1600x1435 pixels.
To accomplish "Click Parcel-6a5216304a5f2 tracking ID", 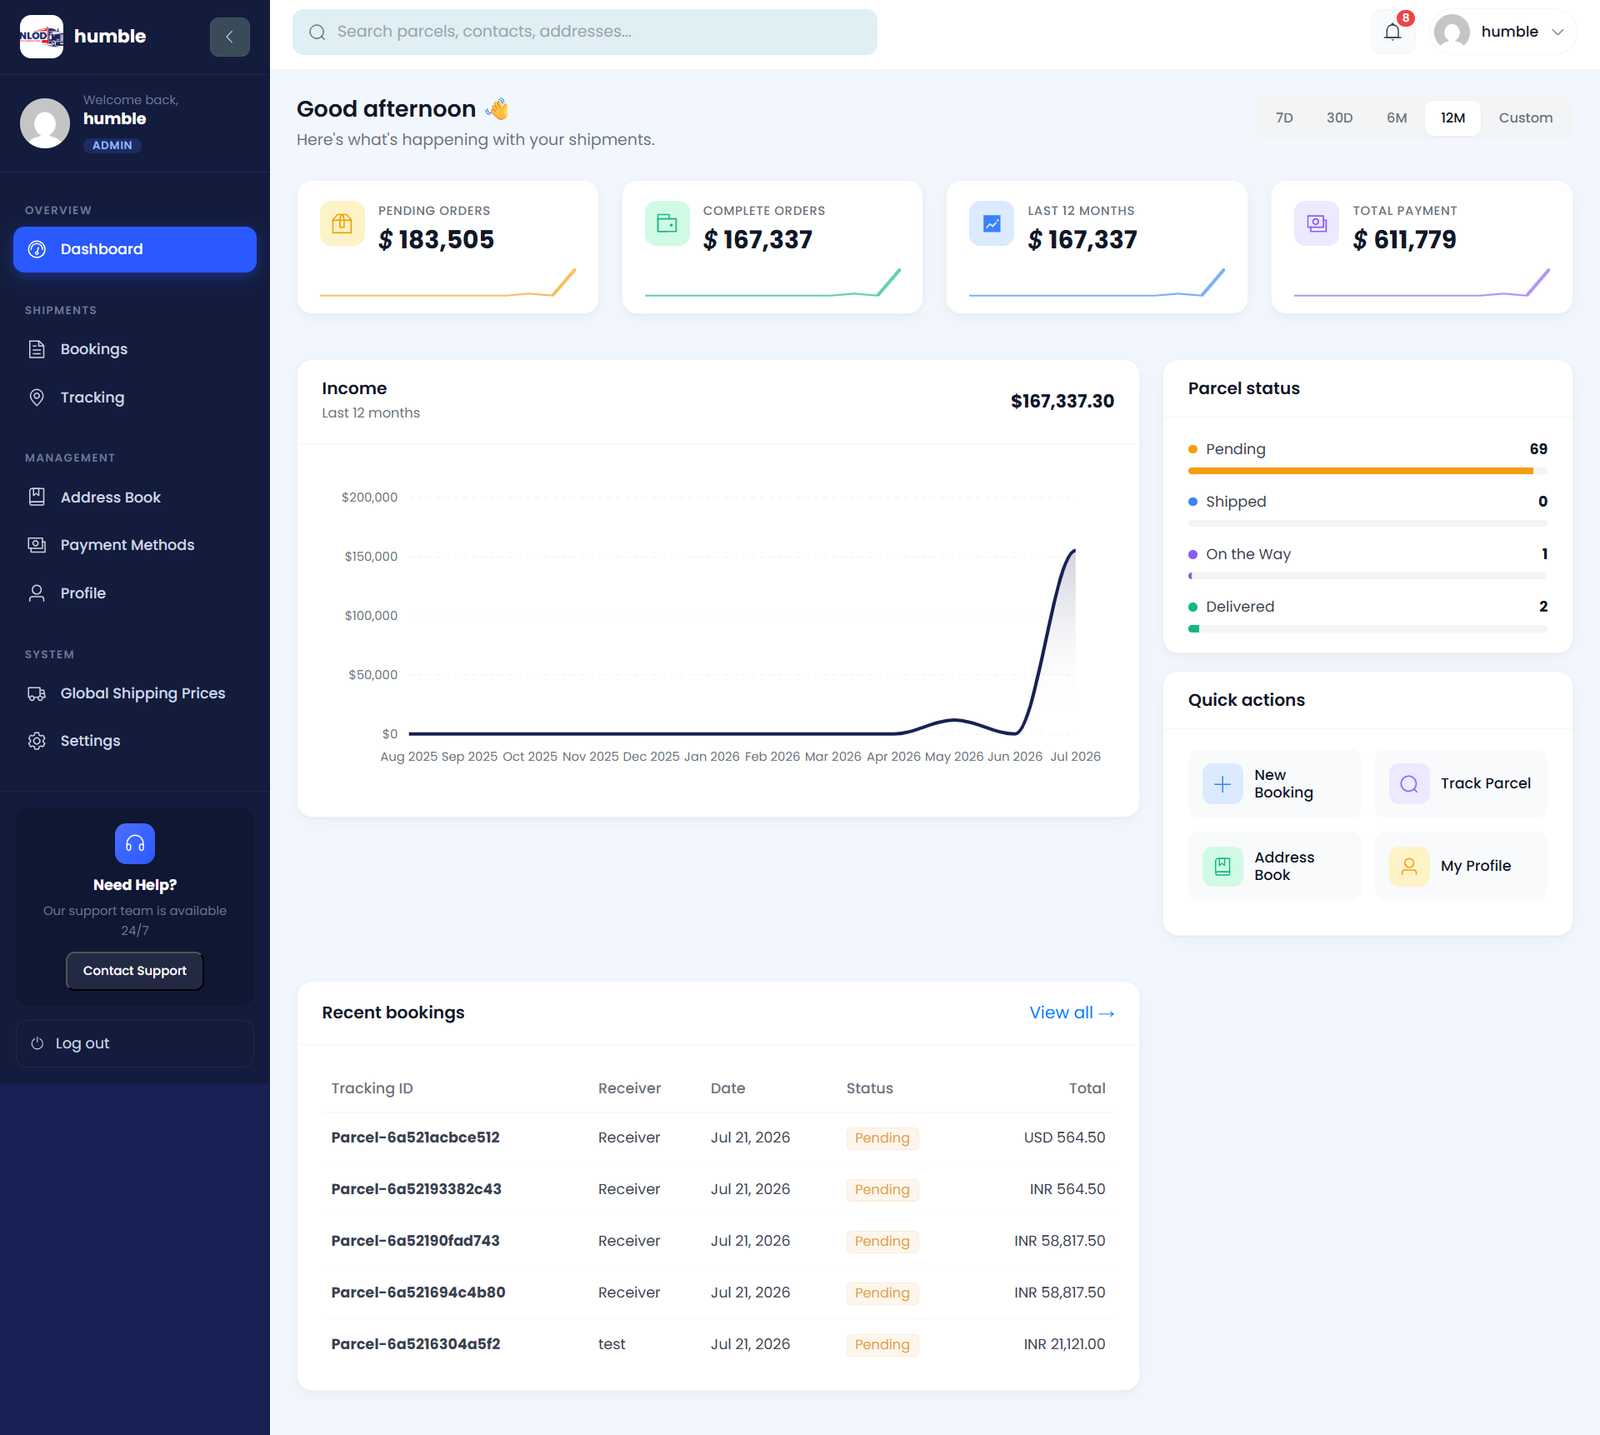I will tap(416, 1344).
